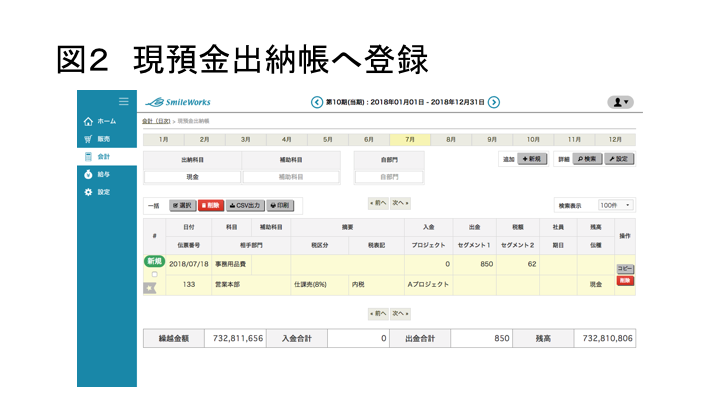Screen dimensions: 720x405
Task: Click lower 前へ pagination button
Action: pyautogui.click(x=378, y=314)
